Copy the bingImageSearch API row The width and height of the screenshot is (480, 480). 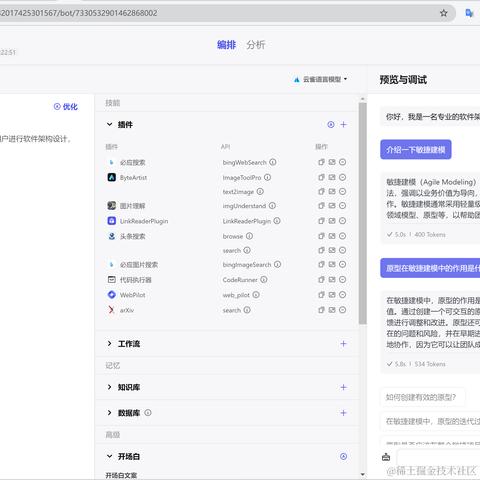point(321,264)
